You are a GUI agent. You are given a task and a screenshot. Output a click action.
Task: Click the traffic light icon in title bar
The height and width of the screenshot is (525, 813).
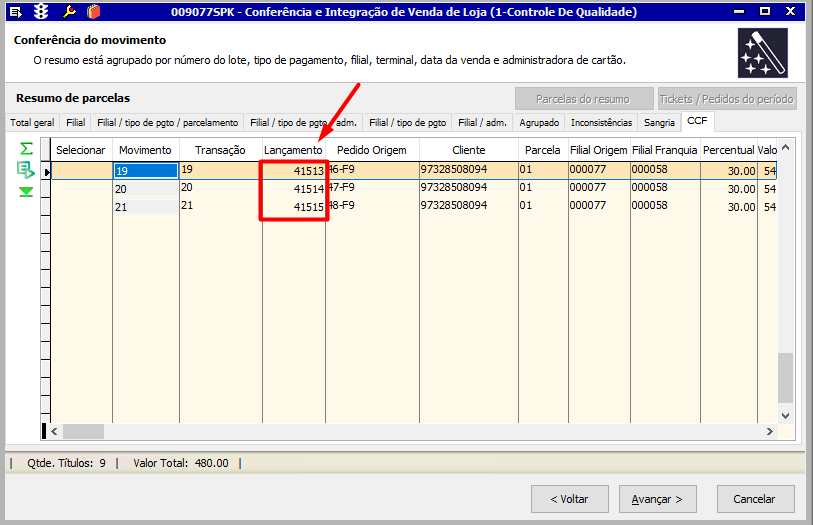point(41,11)
